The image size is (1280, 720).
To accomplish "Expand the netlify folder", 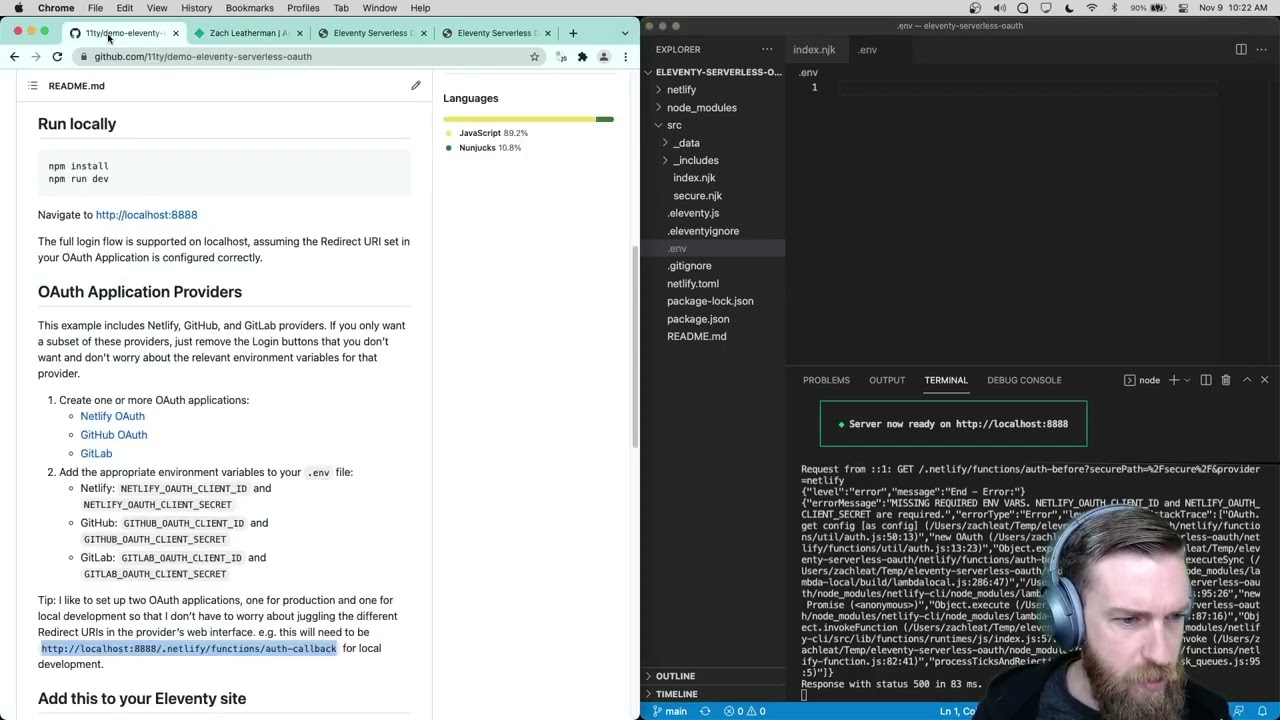I will click(x=715, y=90).
